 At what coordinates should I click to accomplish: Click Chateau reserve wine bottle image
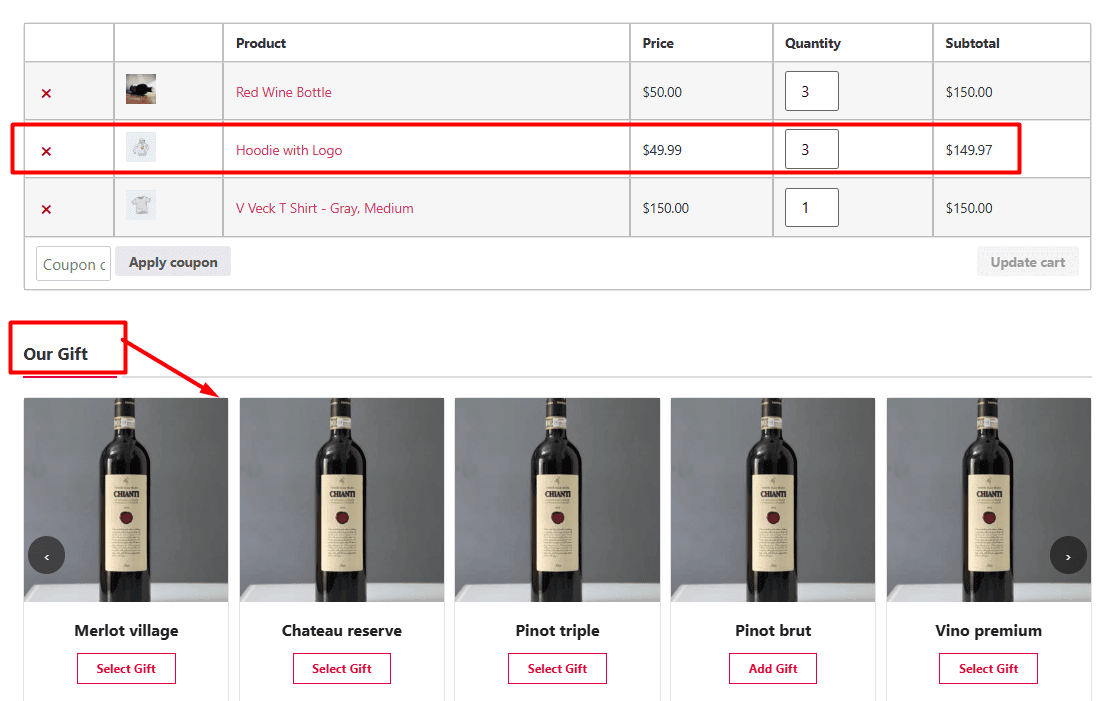click(342, 500)
